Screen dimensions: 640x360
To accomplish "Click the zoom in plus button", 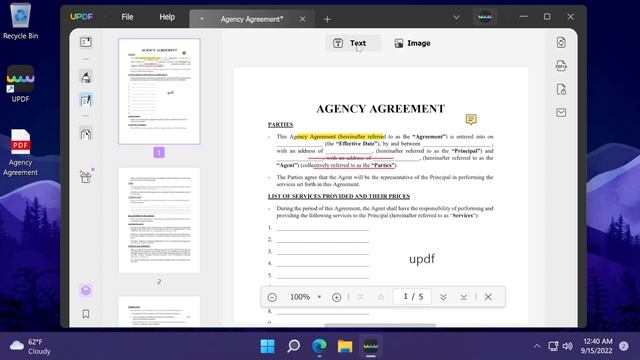I will point(336,297).
